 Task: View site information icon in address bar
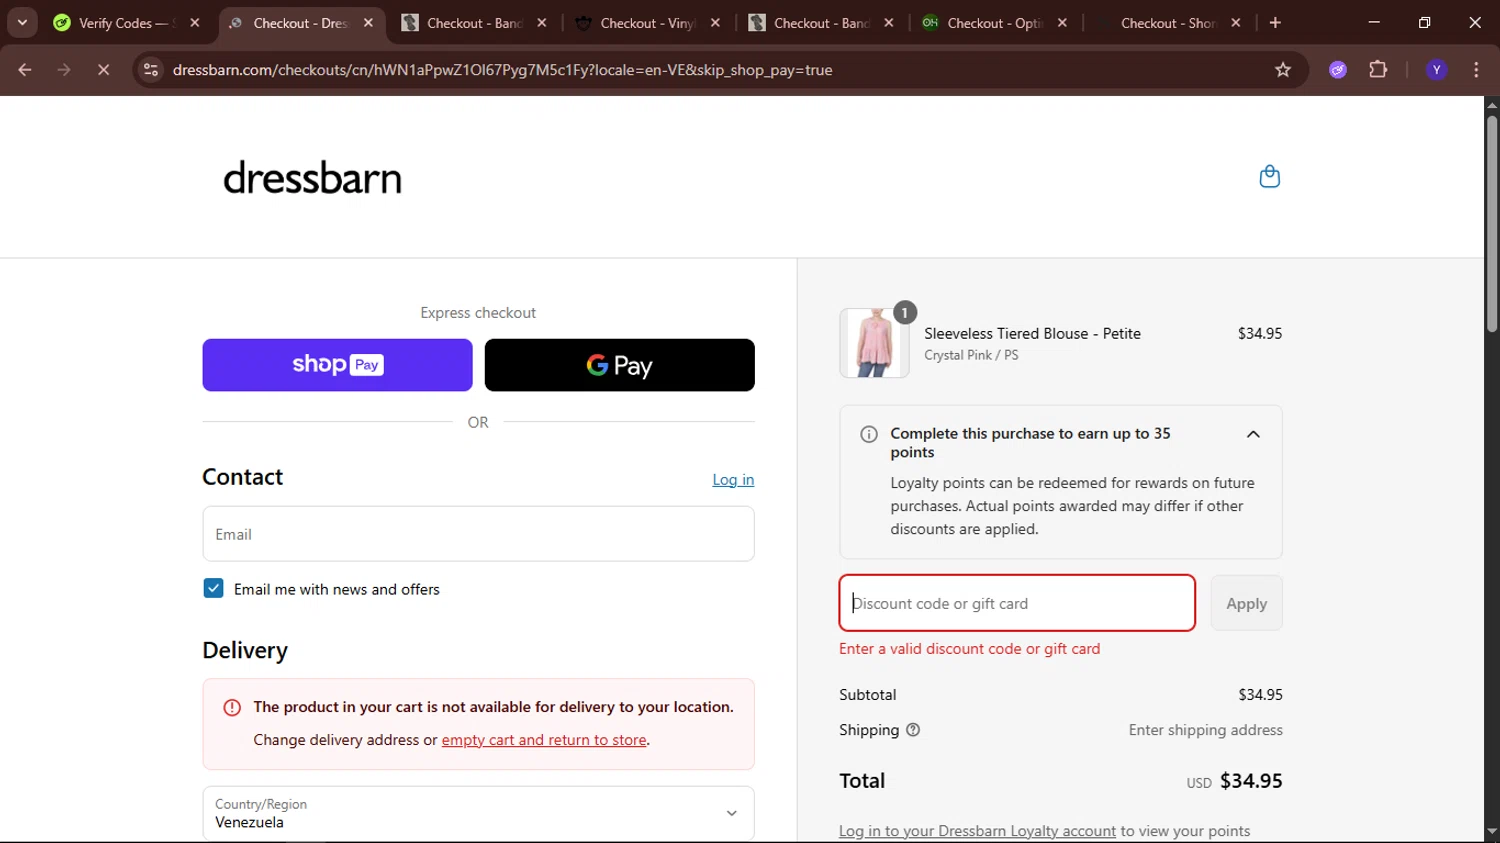151,70
